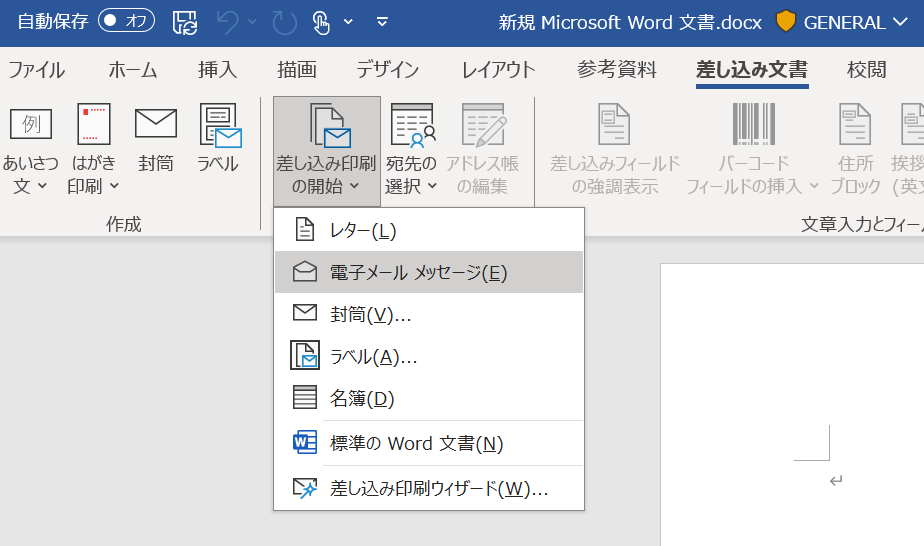Choose 名簿(D) from the menu
This screenshot has height=546, width=924.
[x=429, y=398]
